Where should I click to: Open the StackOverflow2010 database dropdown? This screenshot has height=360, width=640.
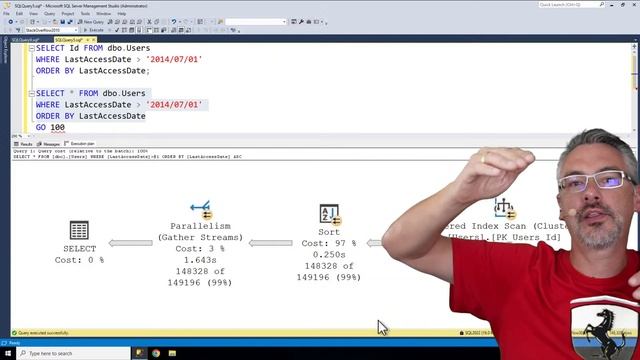(x=51, y=30)
